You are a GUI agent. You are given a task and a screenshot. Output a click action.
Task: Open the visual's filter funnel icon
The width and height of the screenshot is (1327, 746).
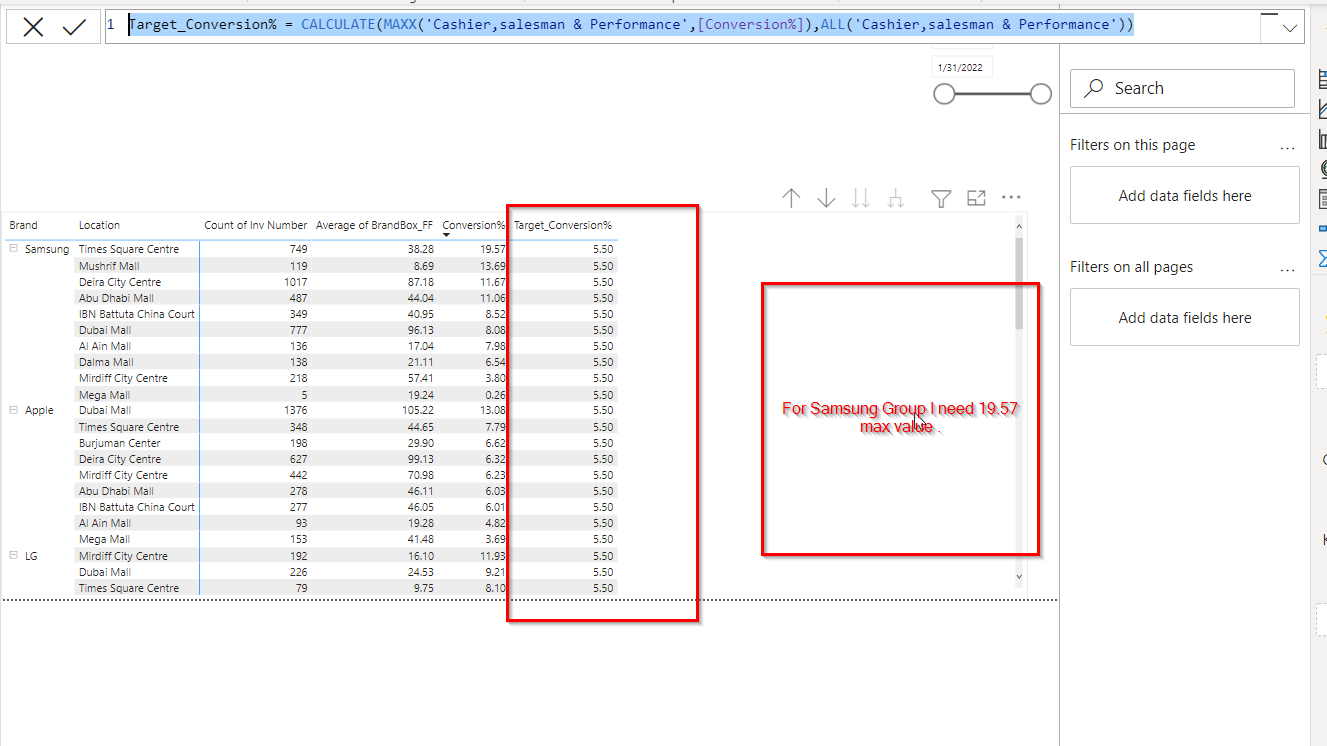tap(941, 198)
